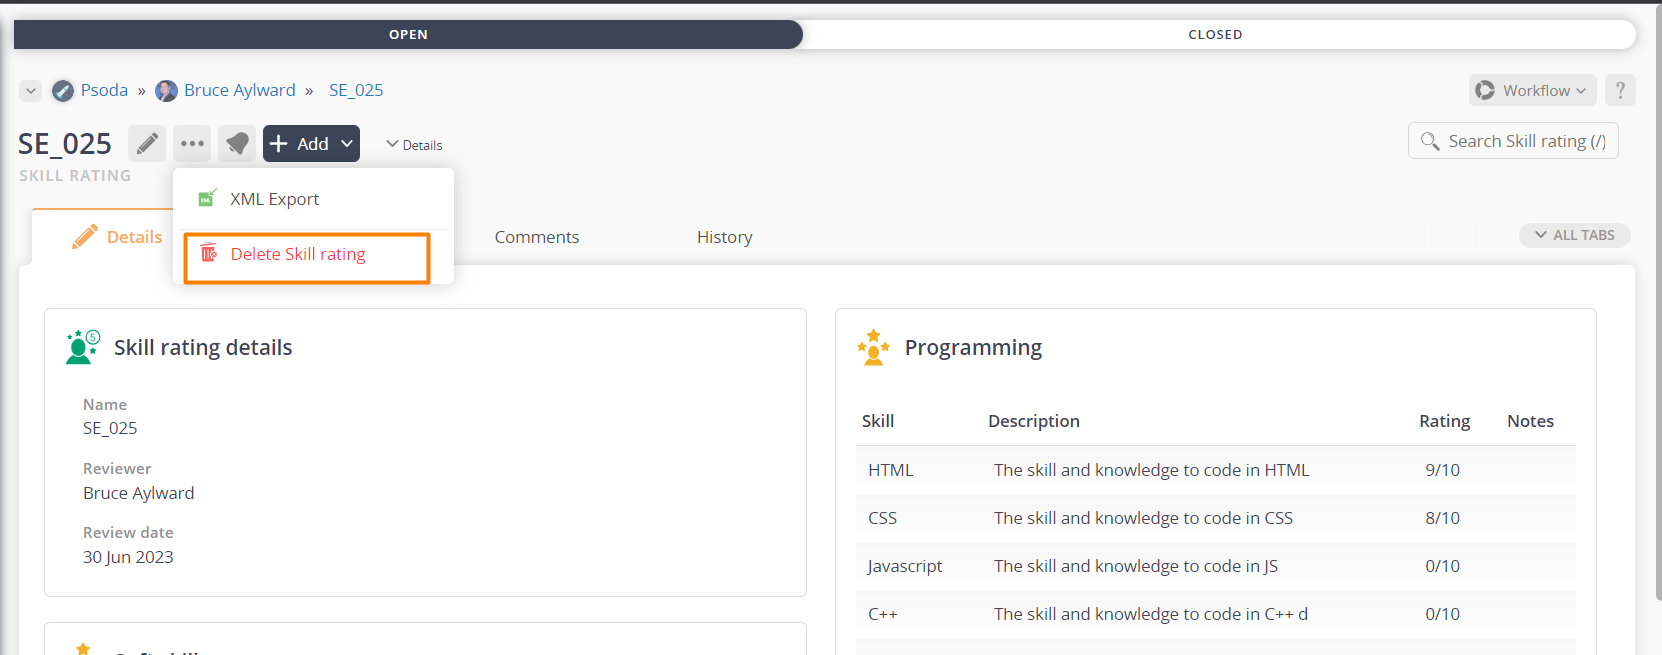Select the CSS skill row
Image resolution: width=1662 pixels, height=655 pixels.
(1216, 518)
